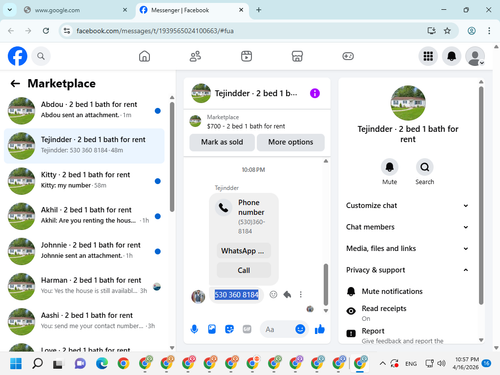Click the WhatsApp button in the phone card
This screenshot has width=500, height=375.
tap(244, 251)
